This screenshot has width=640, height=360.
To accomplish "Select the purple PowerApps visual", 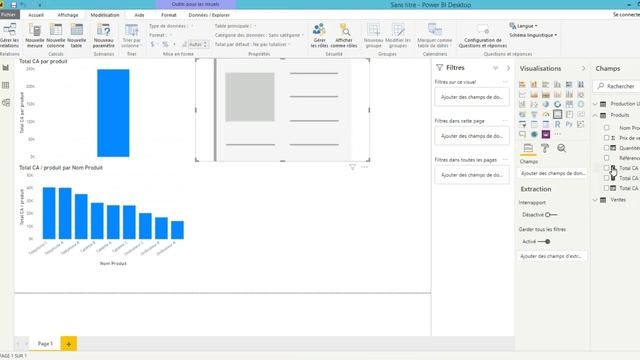I will tap(546, 134).
